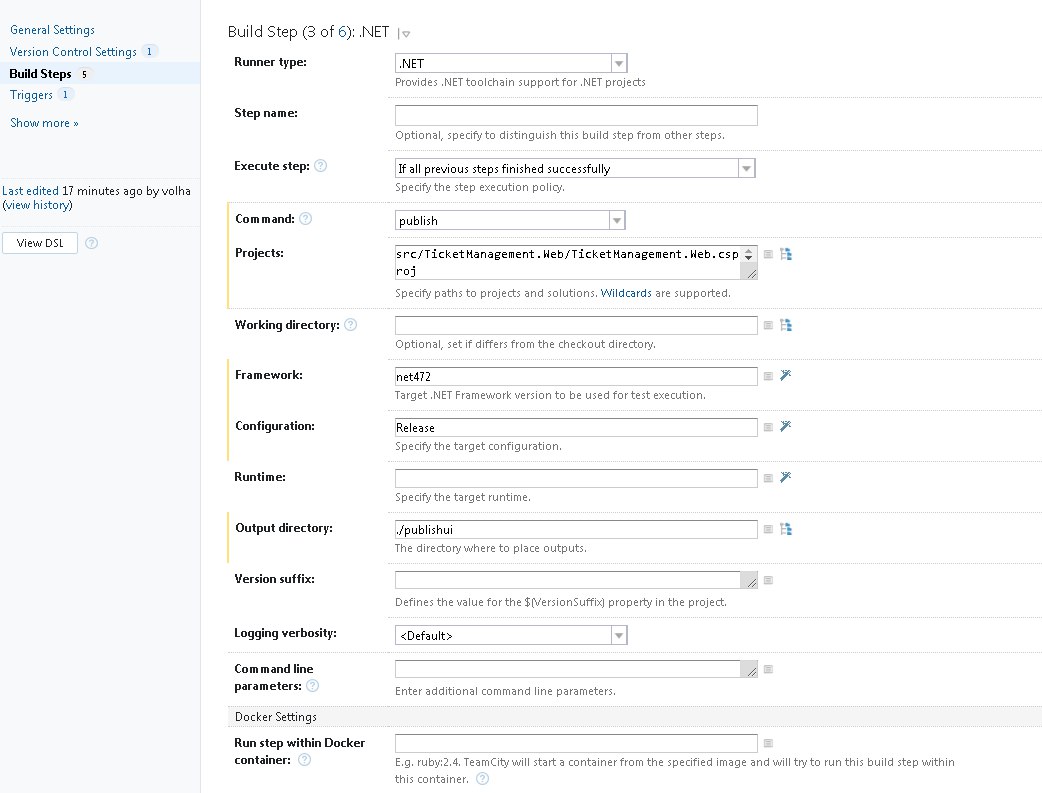Open parameter picker icon for Projects field
The height and width of the screenshot is (793, 1042).
click(x=768, y=254)
